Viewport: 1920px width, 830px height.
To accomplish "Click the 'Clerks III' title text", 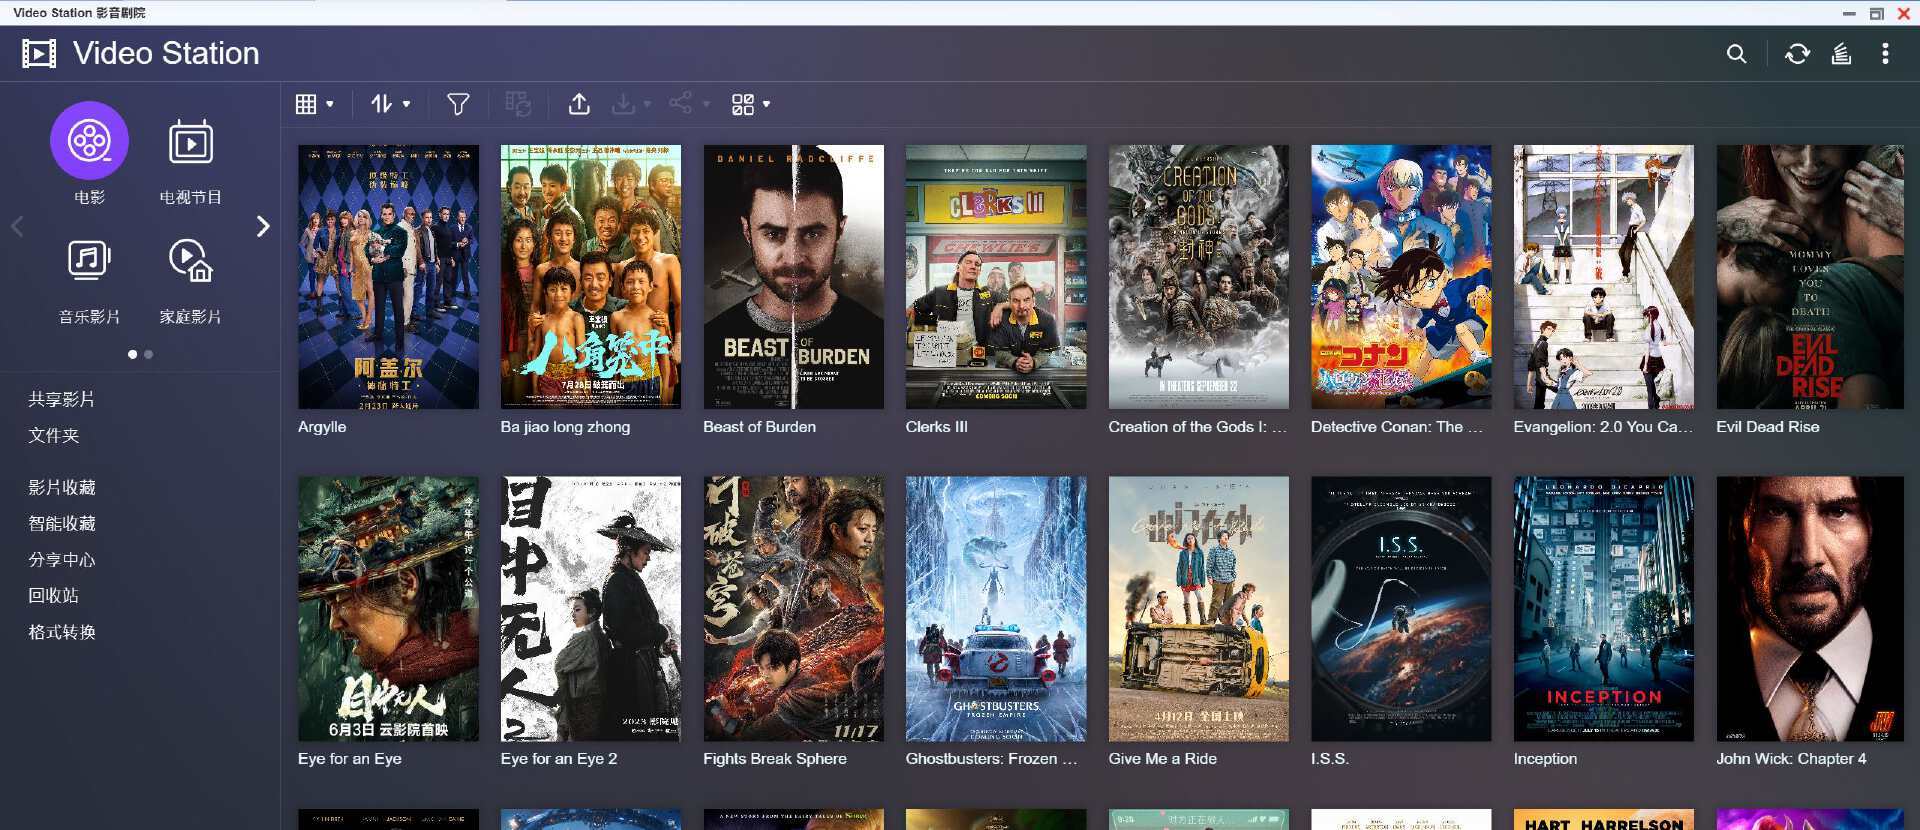I will pos(937,427).
